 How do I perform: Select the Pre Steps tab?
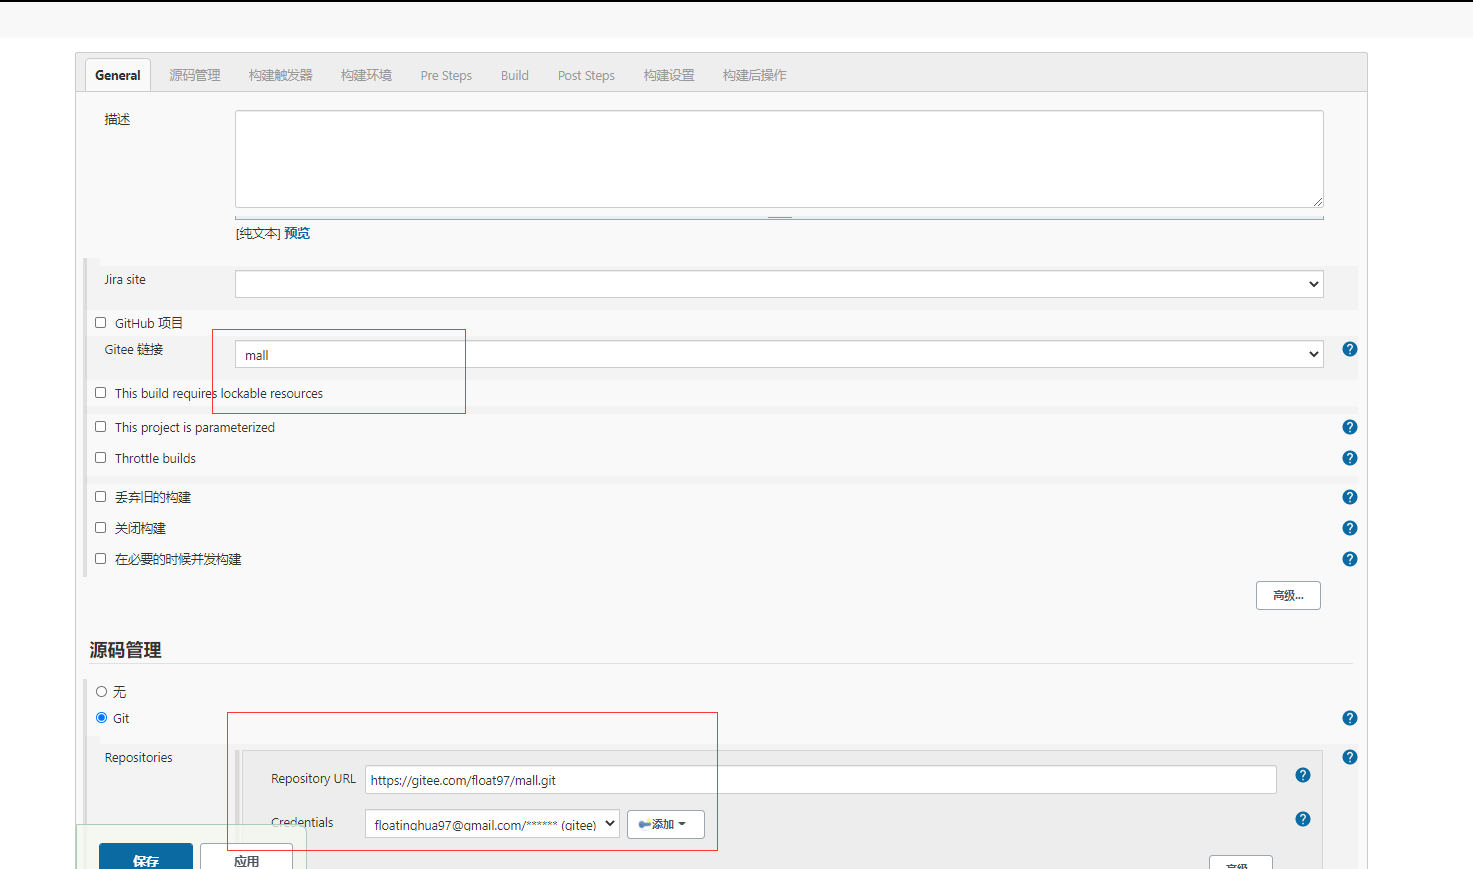pos(446,75)
